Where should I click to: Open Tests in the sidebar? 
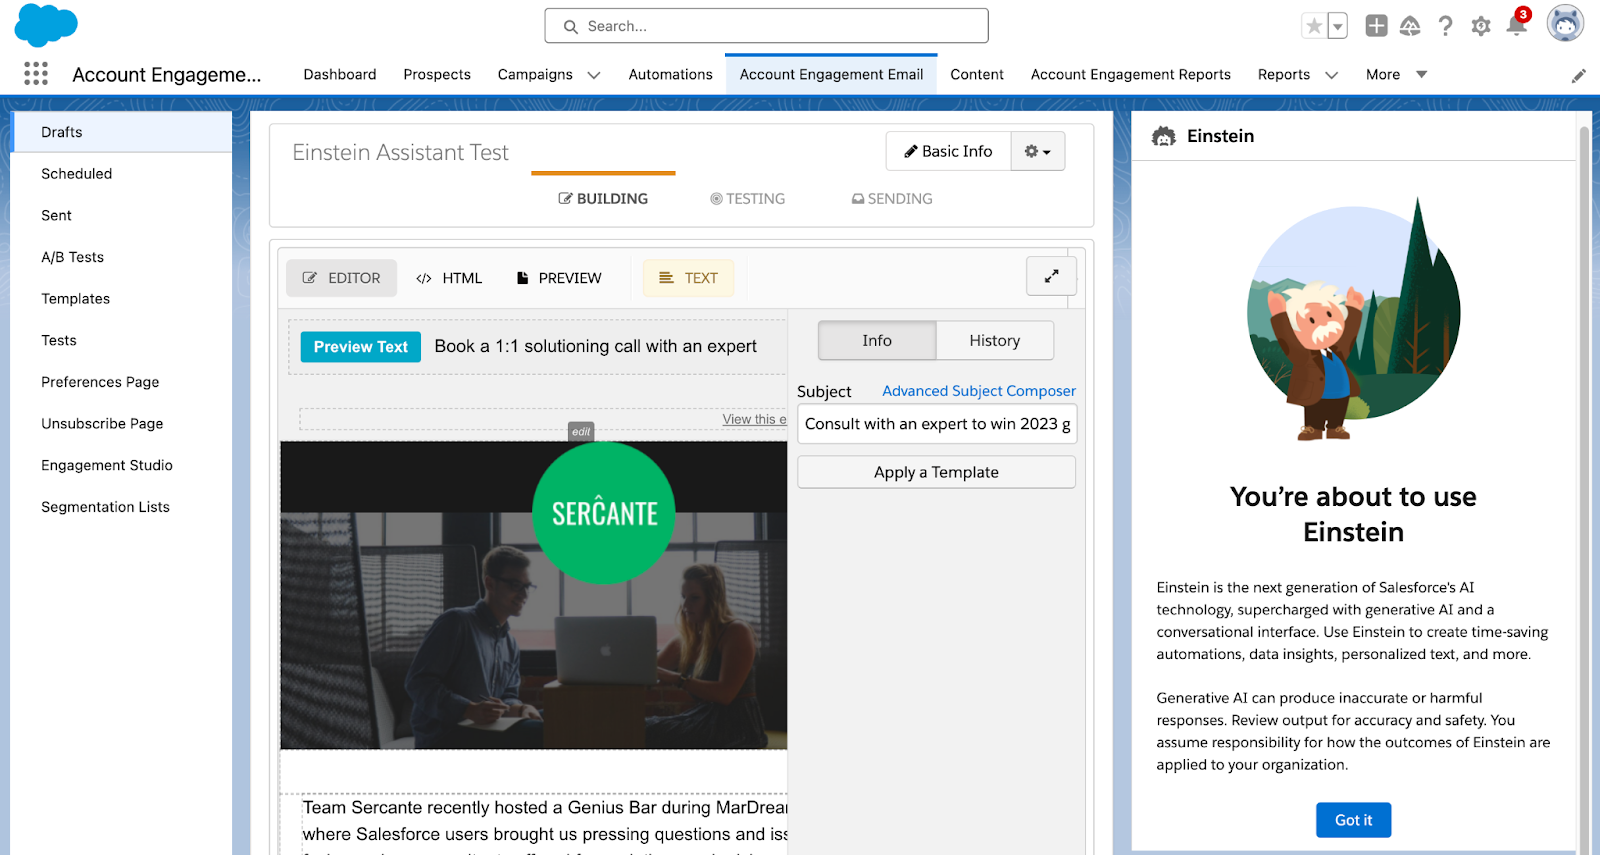click(x=122, y=340)
